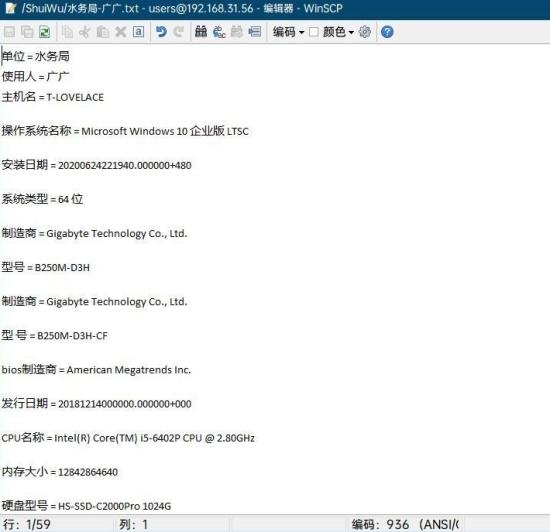Open the 颜色 color dropdown
This screenshot has height=532, width=550.
pyautogui.click(x=338, y=32)
